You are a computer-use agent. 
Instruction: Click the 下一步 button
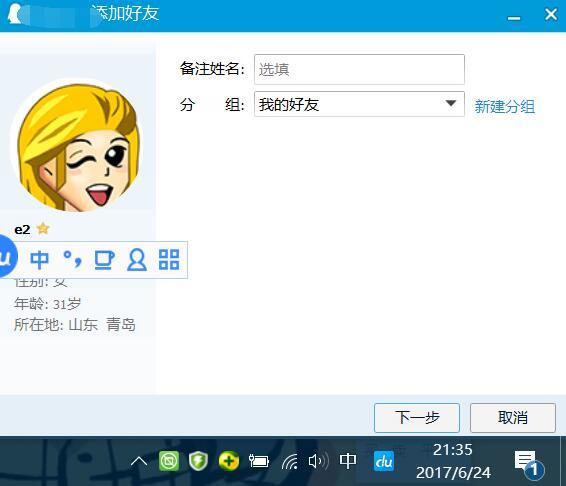[x=417, y=418]
